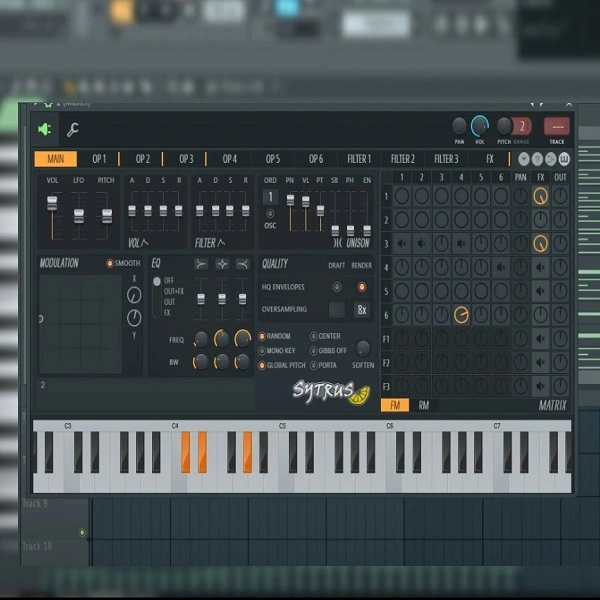Click mute icon in matrix row 3 column 4

pos(461,243)
